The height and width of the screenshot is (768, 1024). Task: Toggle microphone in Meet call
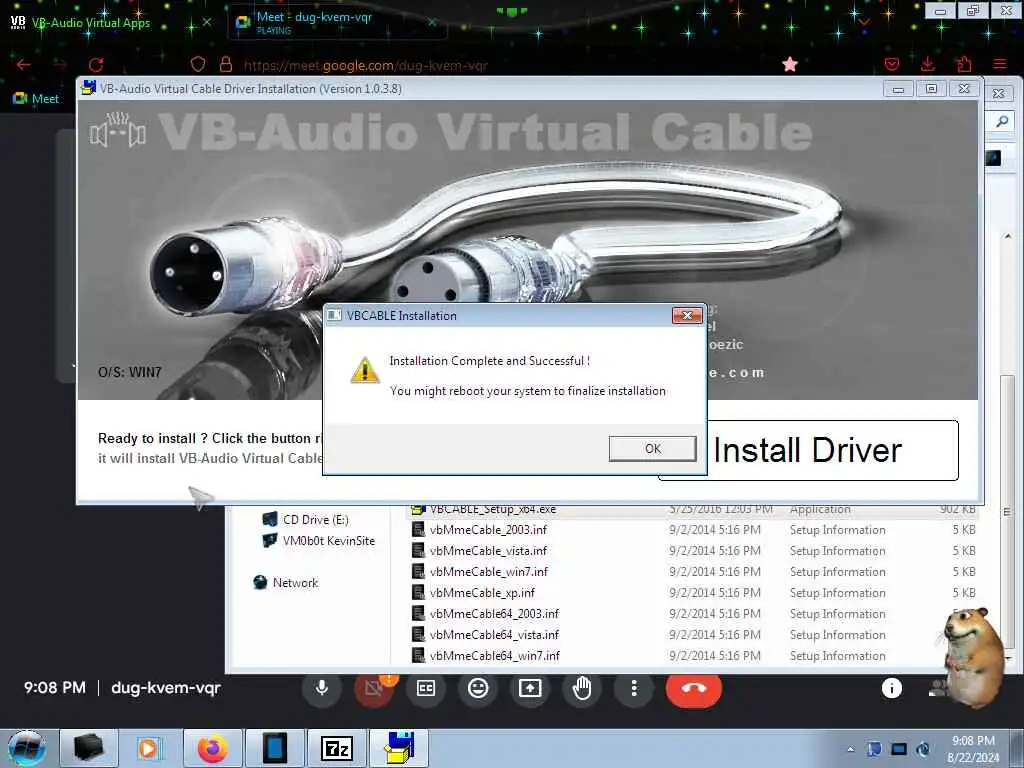point(321,688)
